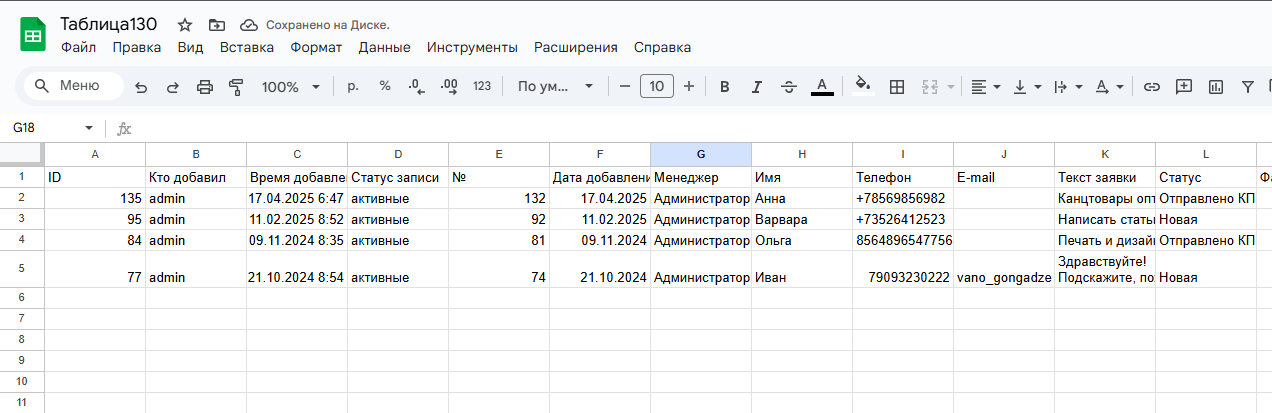Click the Print icon in toolbar
The height and width of the screenshot is (413, 1272).
205,87
